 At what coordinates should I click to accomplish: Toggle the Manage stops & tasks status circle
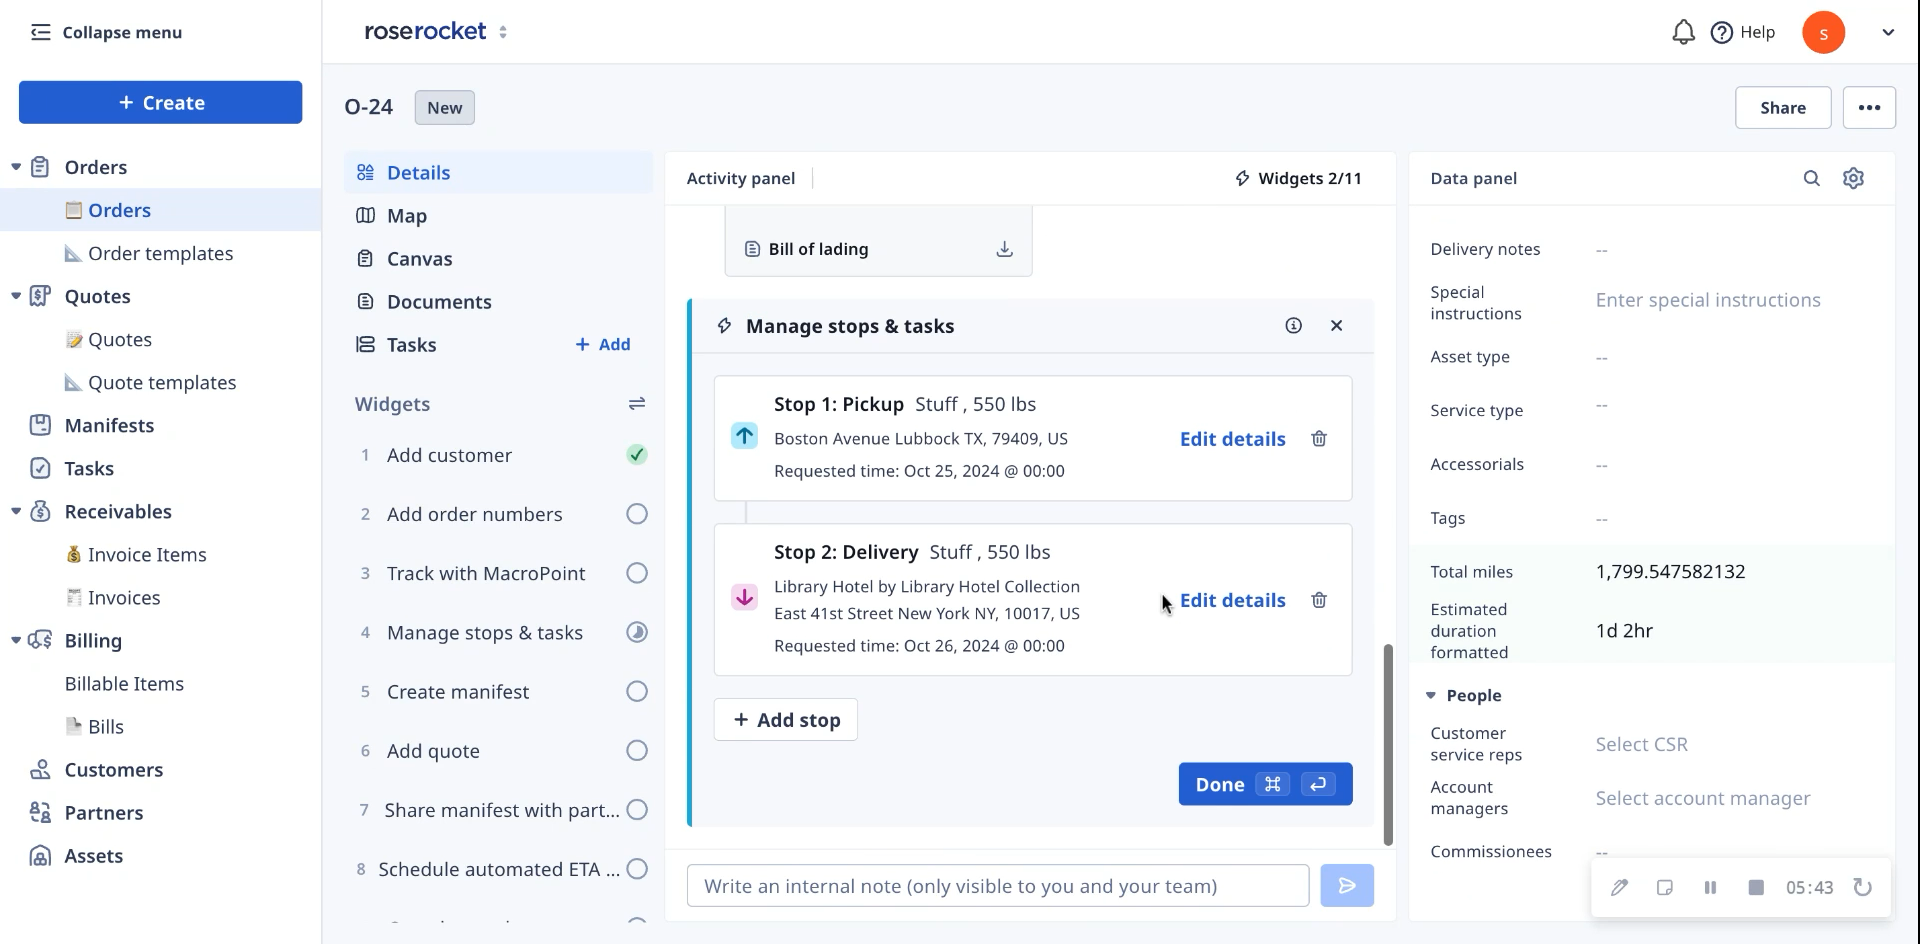637,632
